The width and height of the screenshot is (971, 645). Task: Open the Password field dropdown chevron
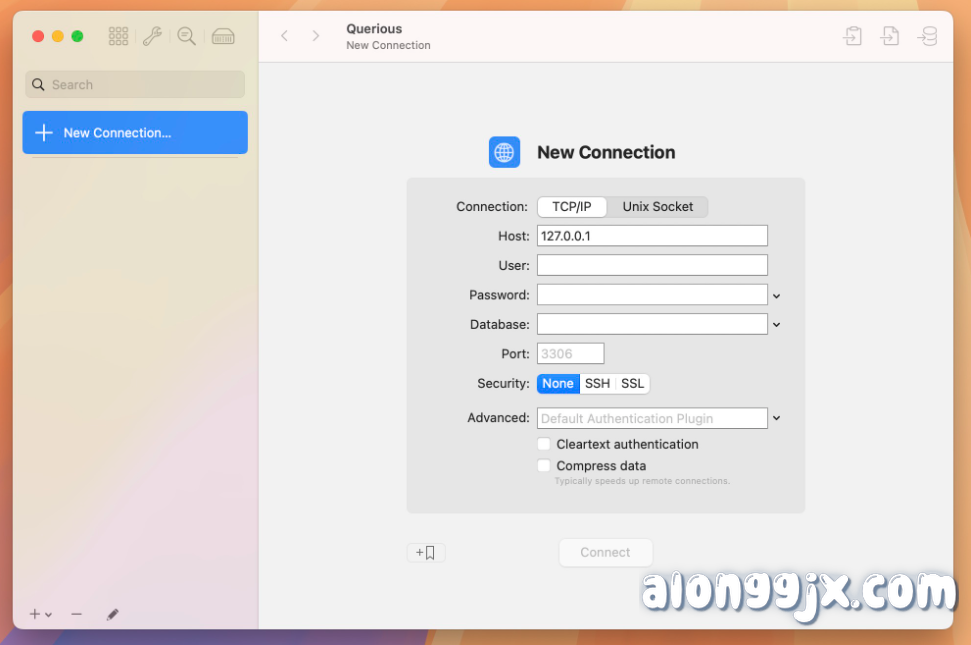point(777,295)
